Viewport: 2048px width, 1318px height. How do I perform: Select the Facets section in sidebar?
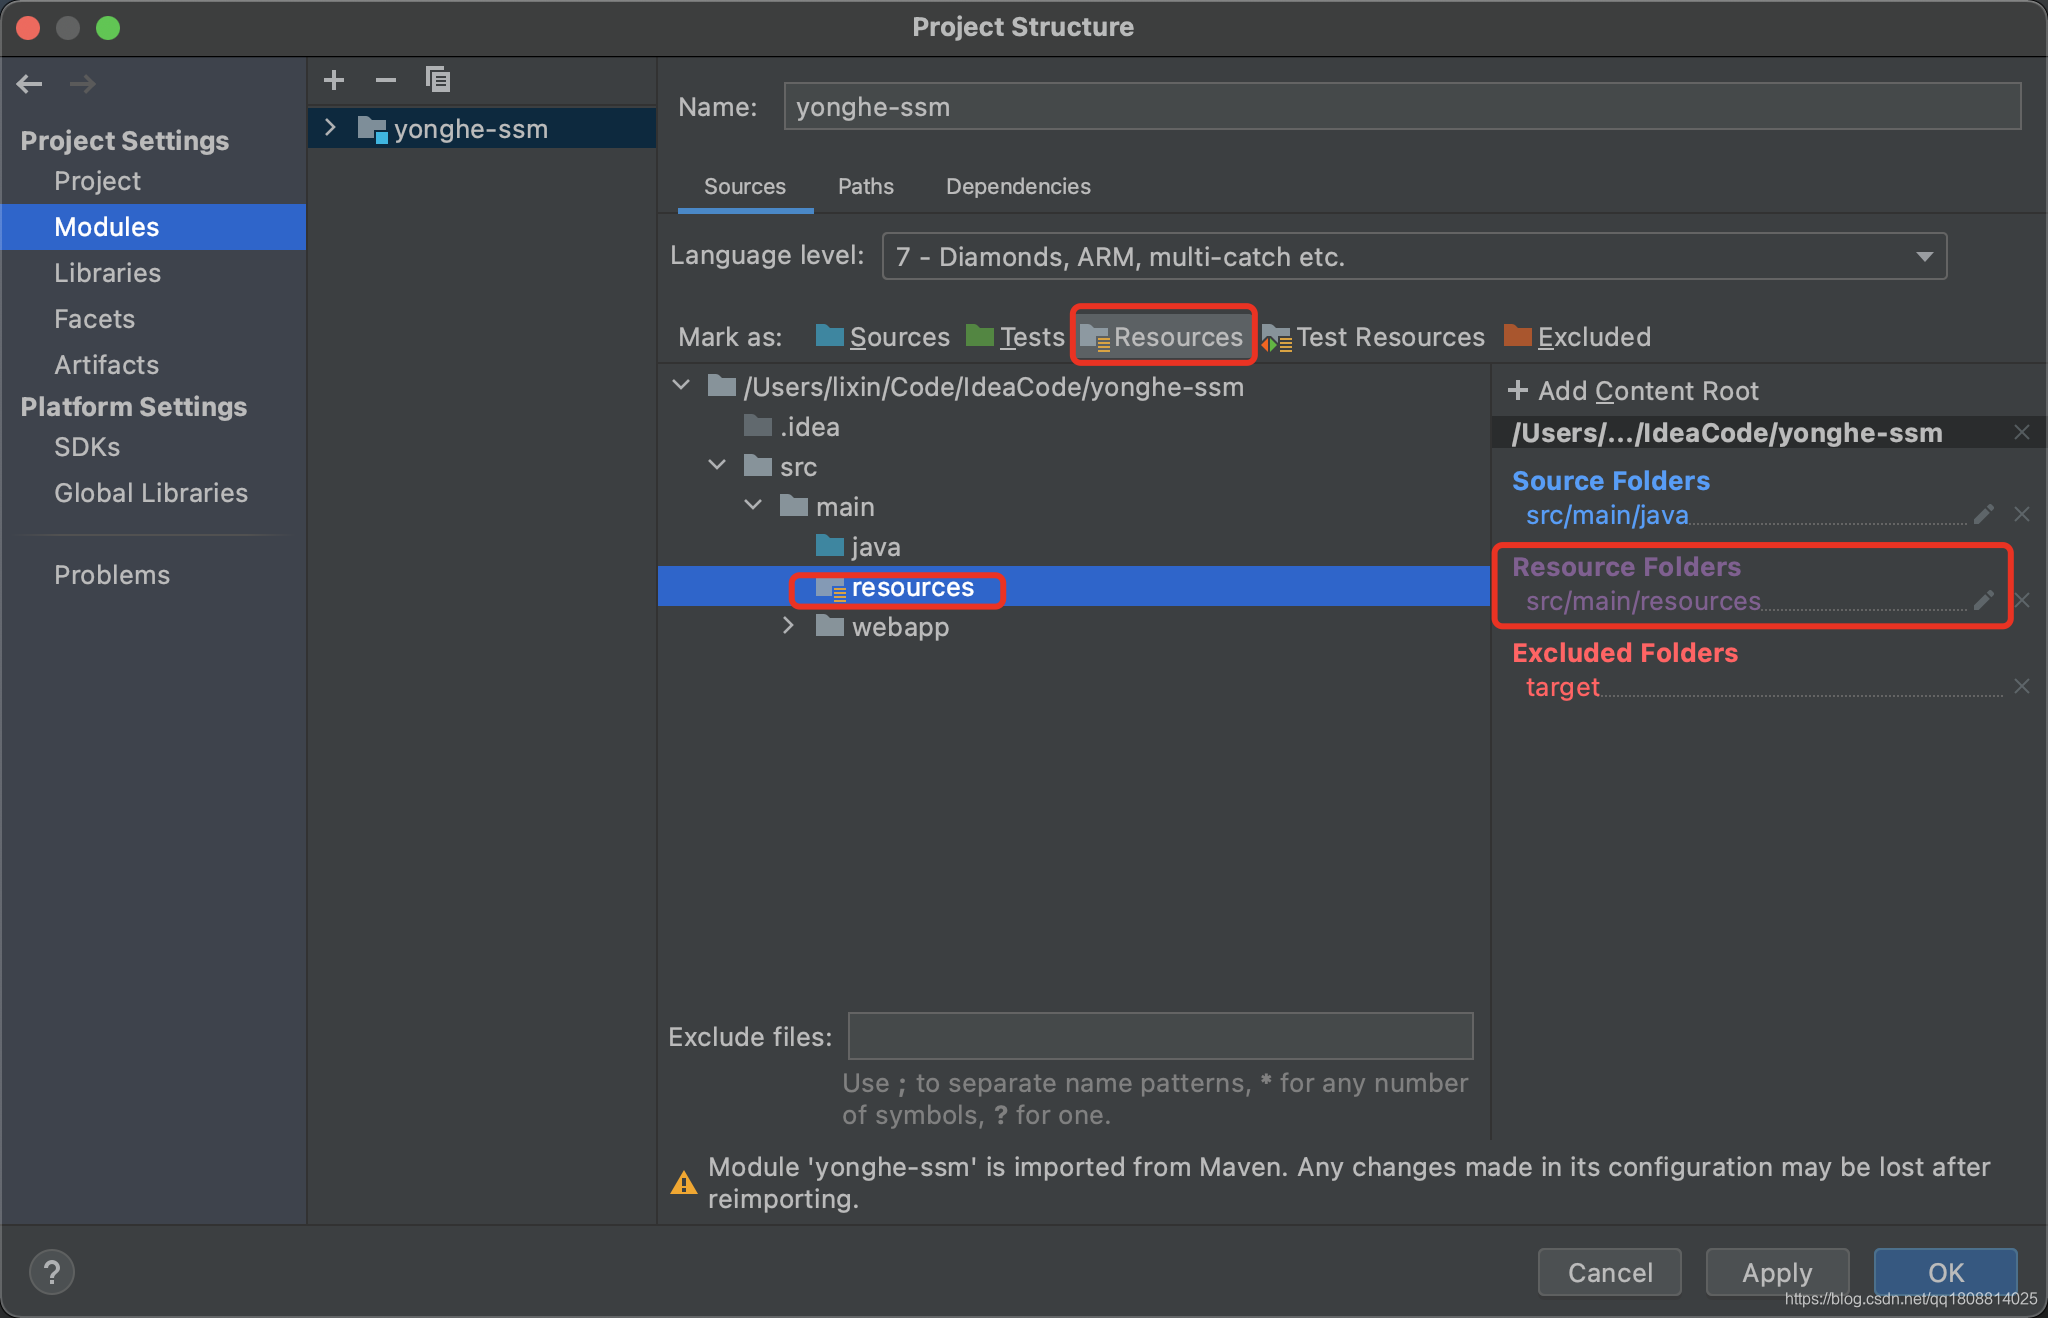pos(93,319)
